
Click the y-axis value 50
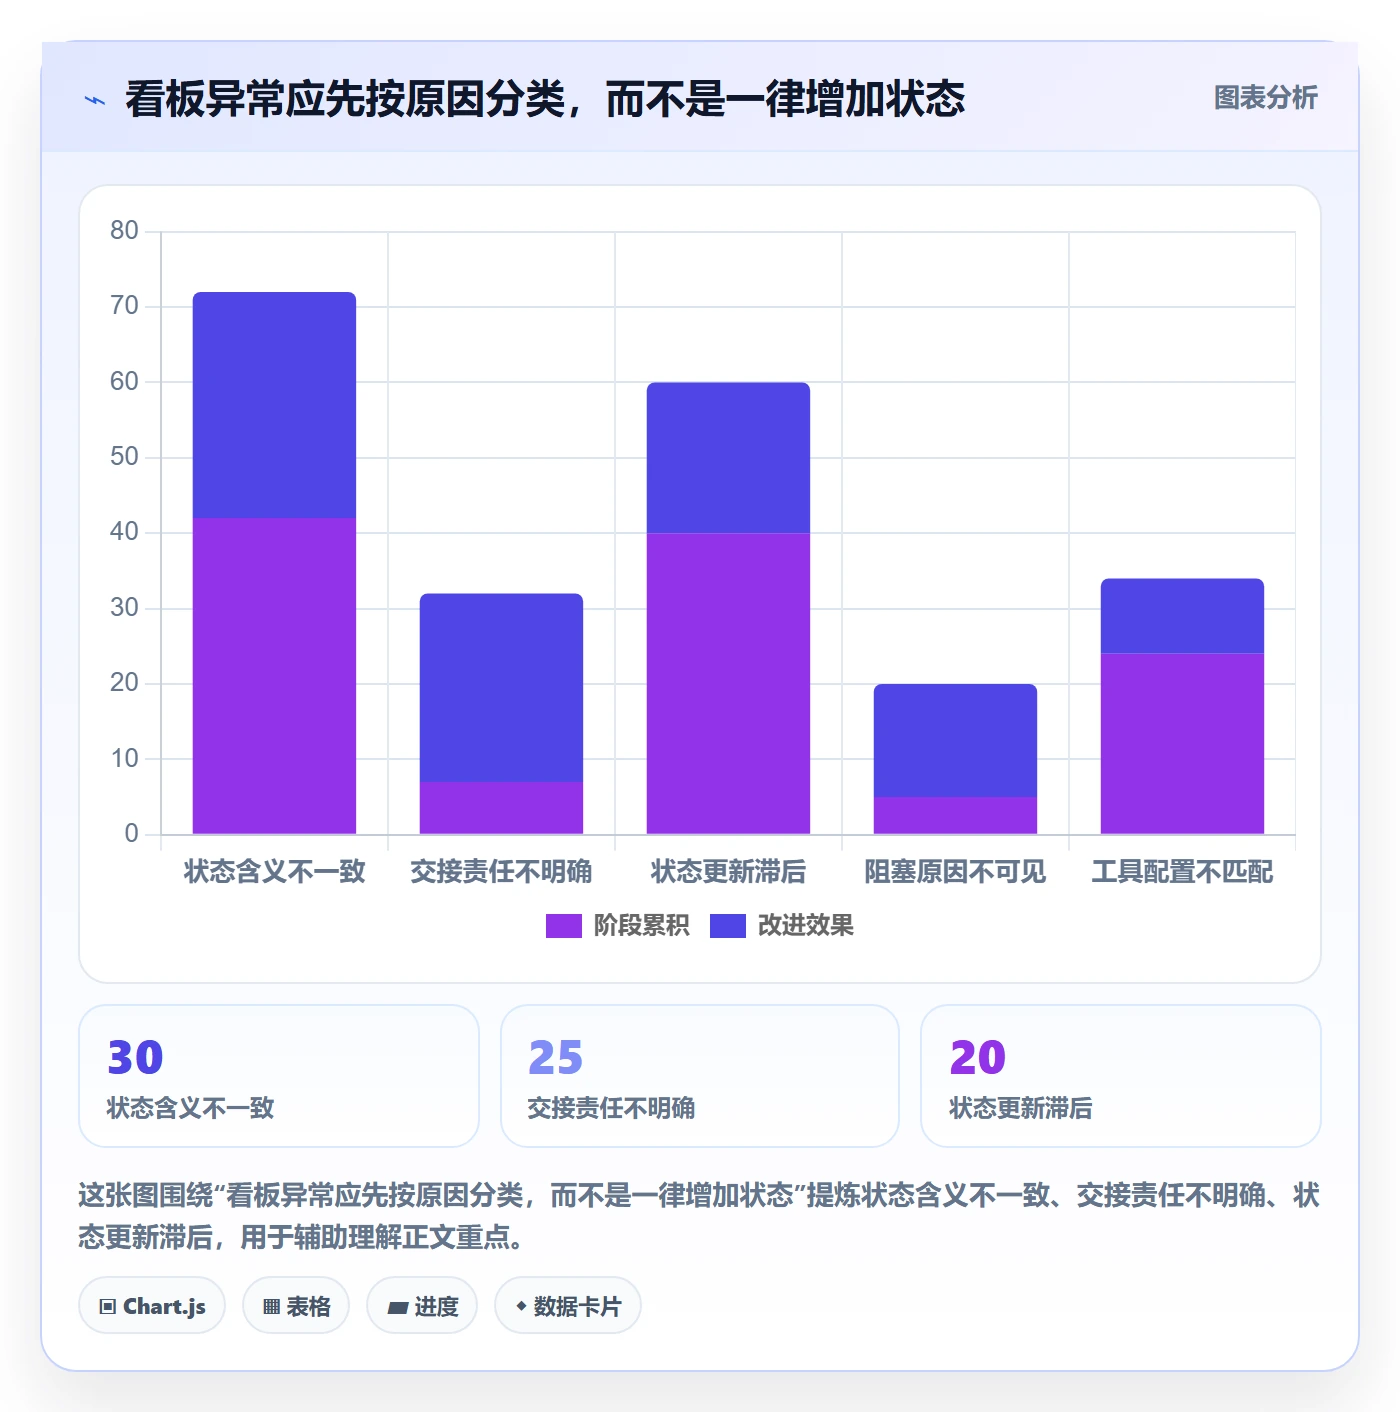(x=125, y=457)
